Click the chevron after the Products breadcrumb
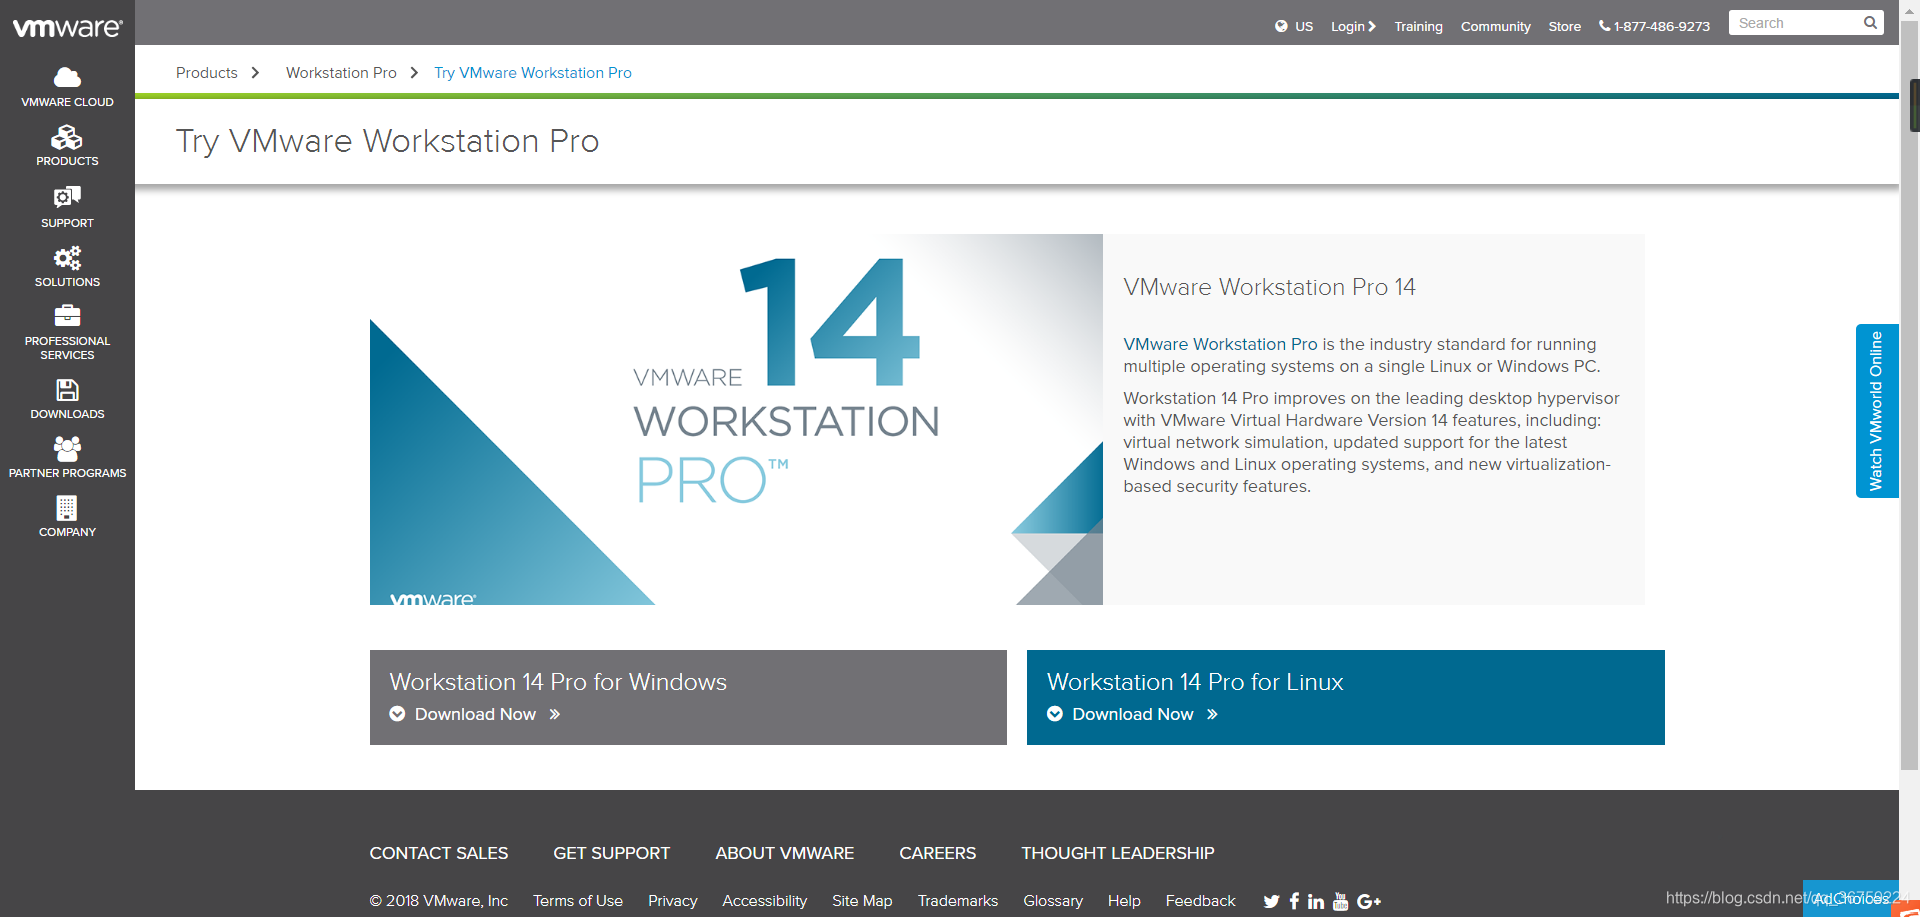1920x917 pixels. (255, 73)
